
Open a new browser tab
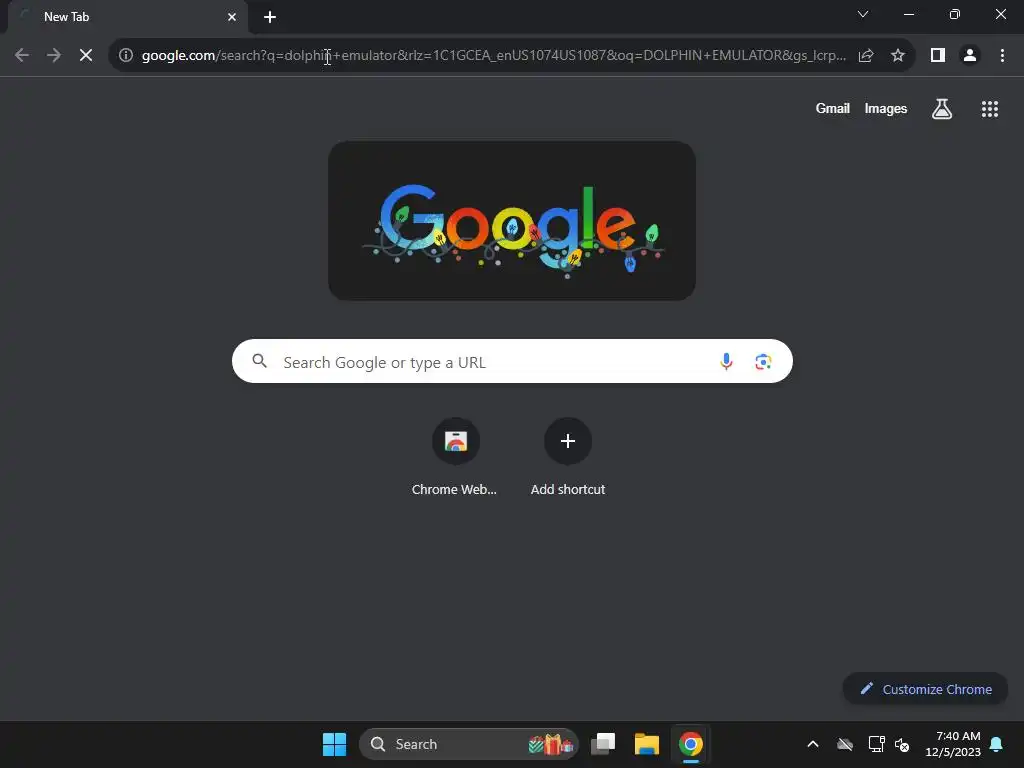pyautogui.click(x=270, y=17)
